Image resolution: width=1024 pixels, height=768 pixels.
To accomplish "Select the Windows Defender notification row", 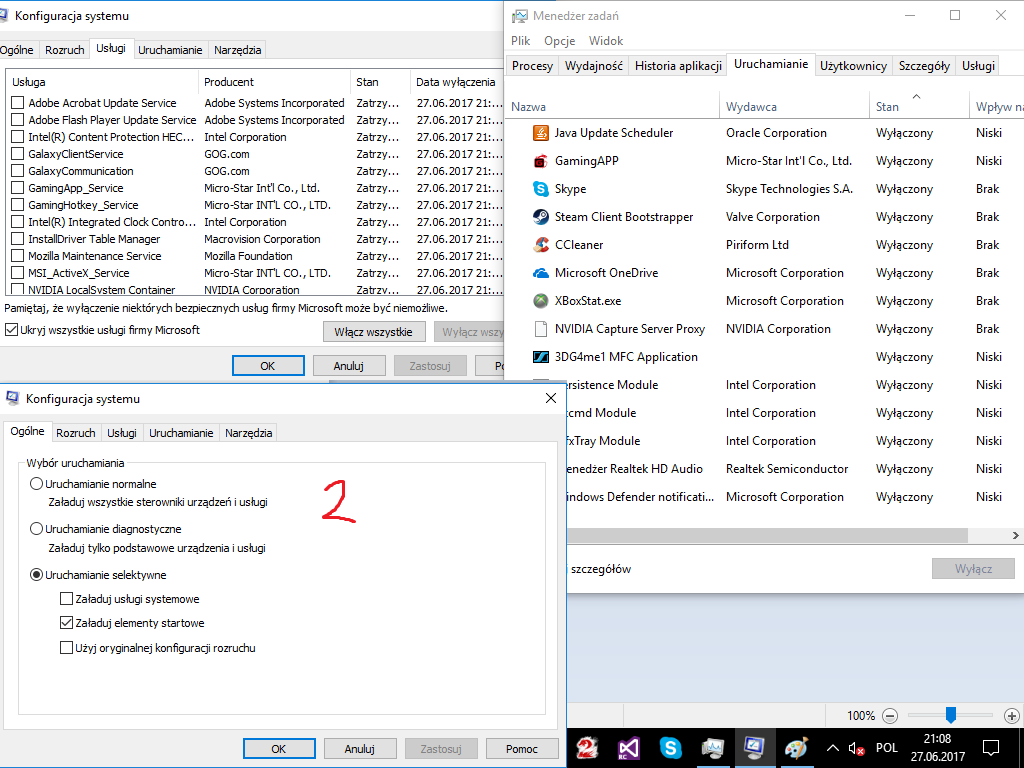I will (x=795, y=497).
